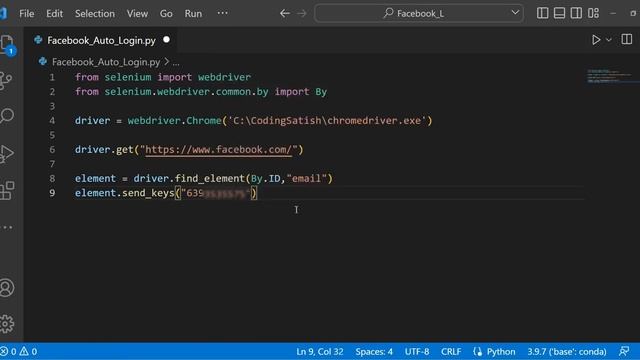Image resolution: width=640 pixels, height=360 pixels.
Task: Open the Extensions view
Action: (7, 191)
